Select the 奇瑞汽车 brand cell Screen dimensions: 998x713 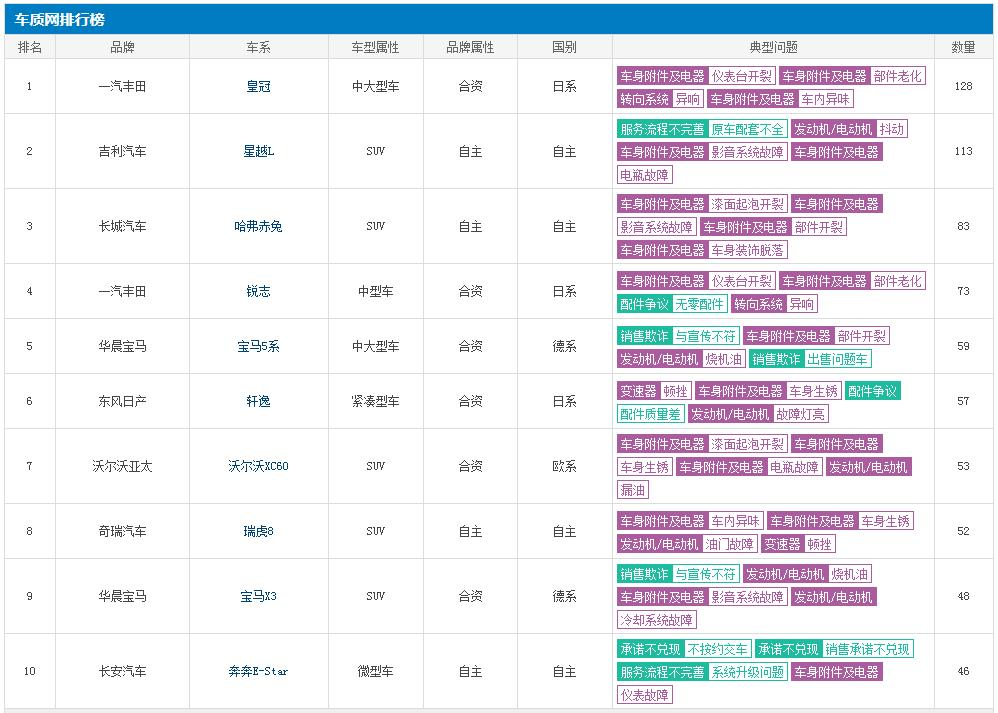click(122, 531)
